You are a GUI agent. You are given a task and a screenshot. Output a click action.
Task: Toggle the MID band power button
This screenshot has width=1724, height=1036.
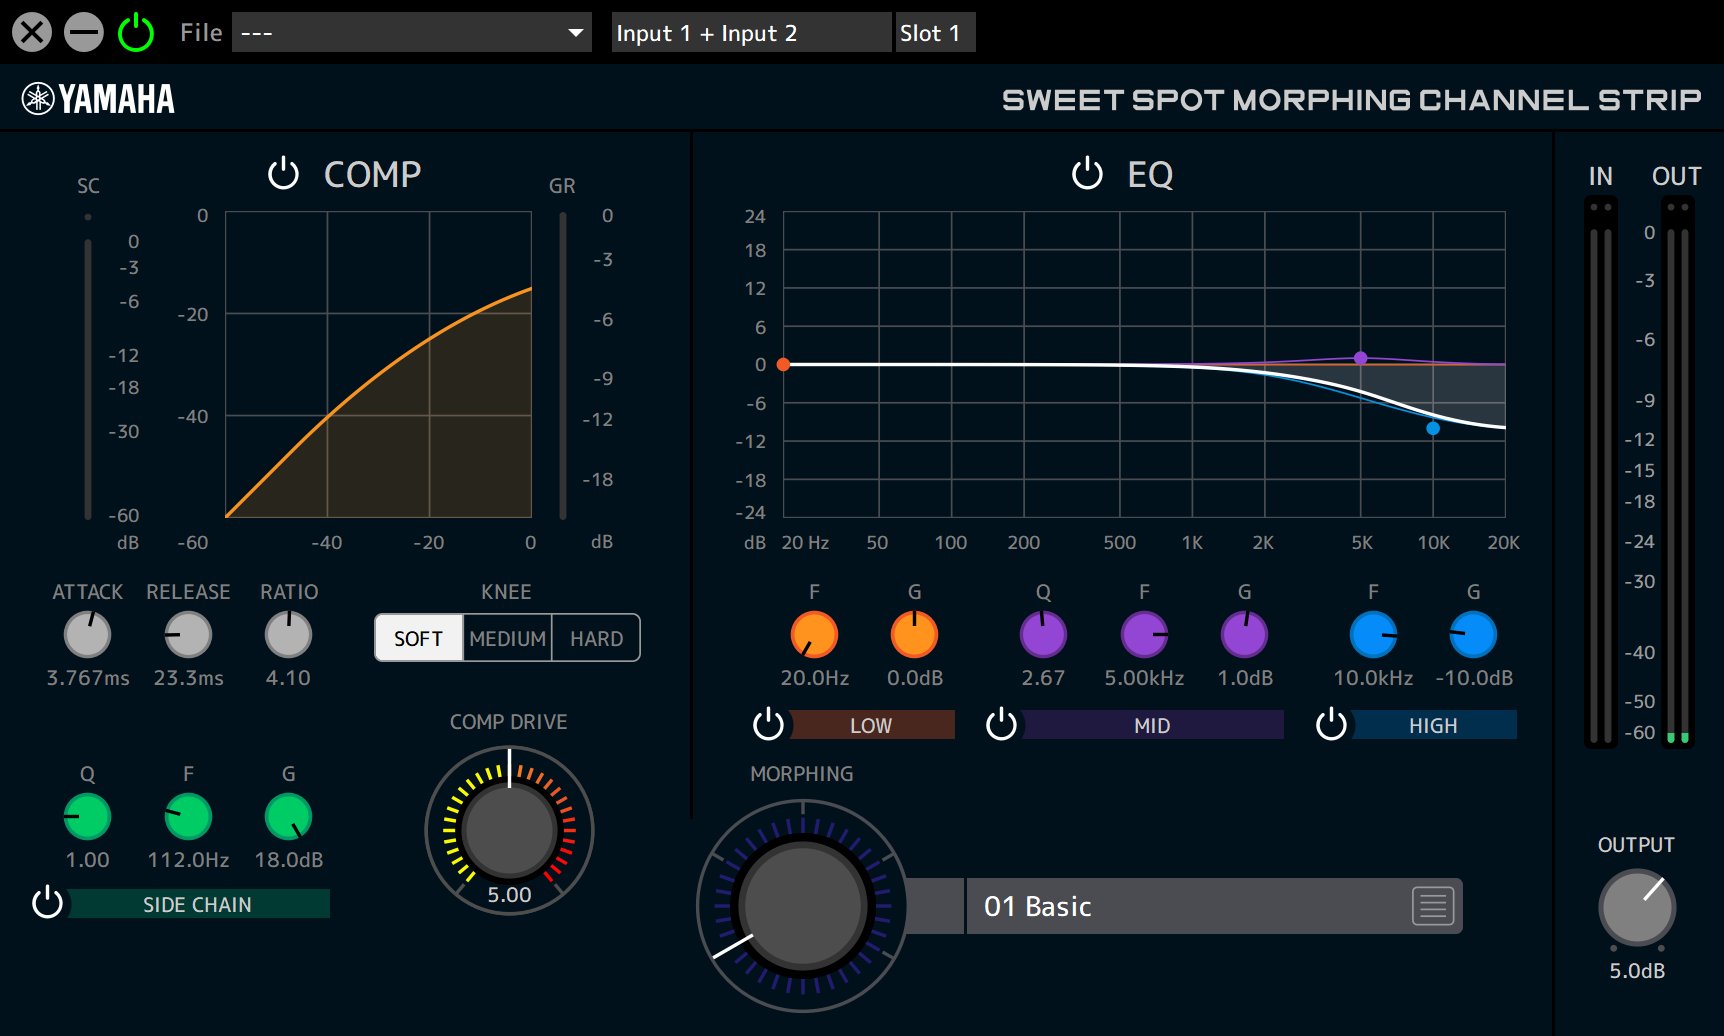tap(1001, 724)
